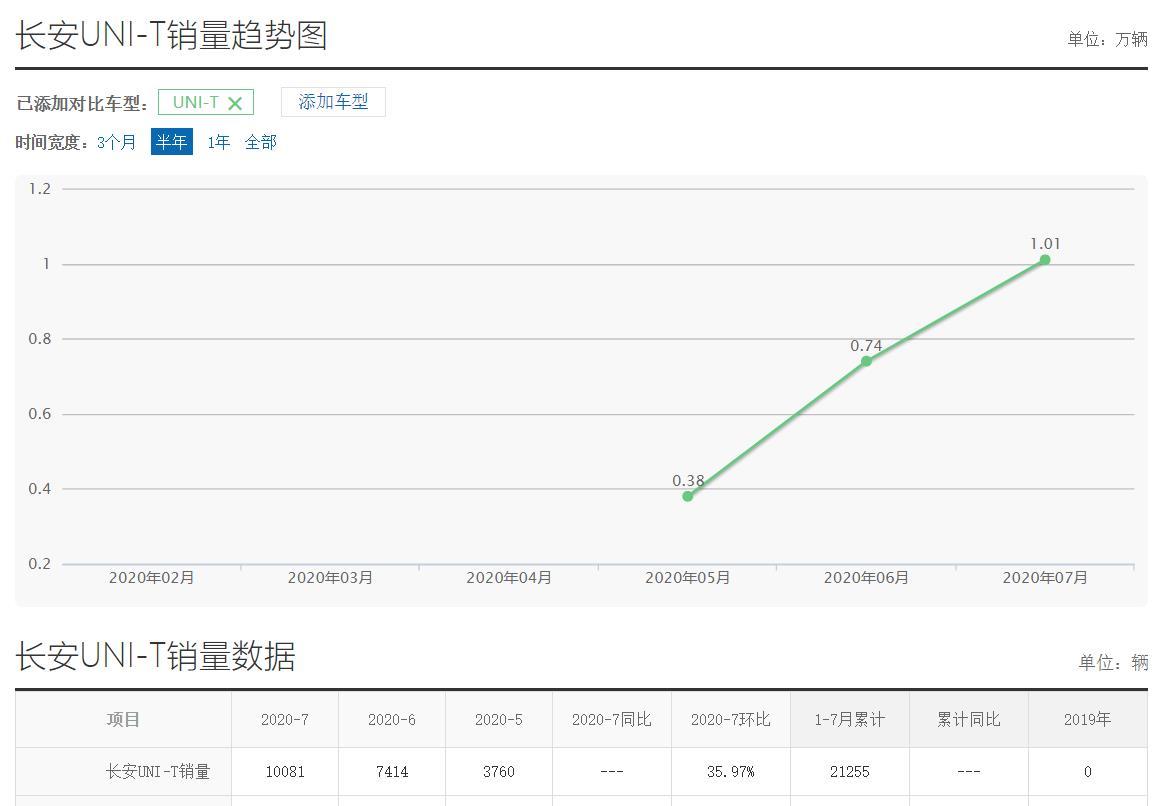Select the 半年 time range
Viewport: 1162px width, 806px height.
click(172, 141)
